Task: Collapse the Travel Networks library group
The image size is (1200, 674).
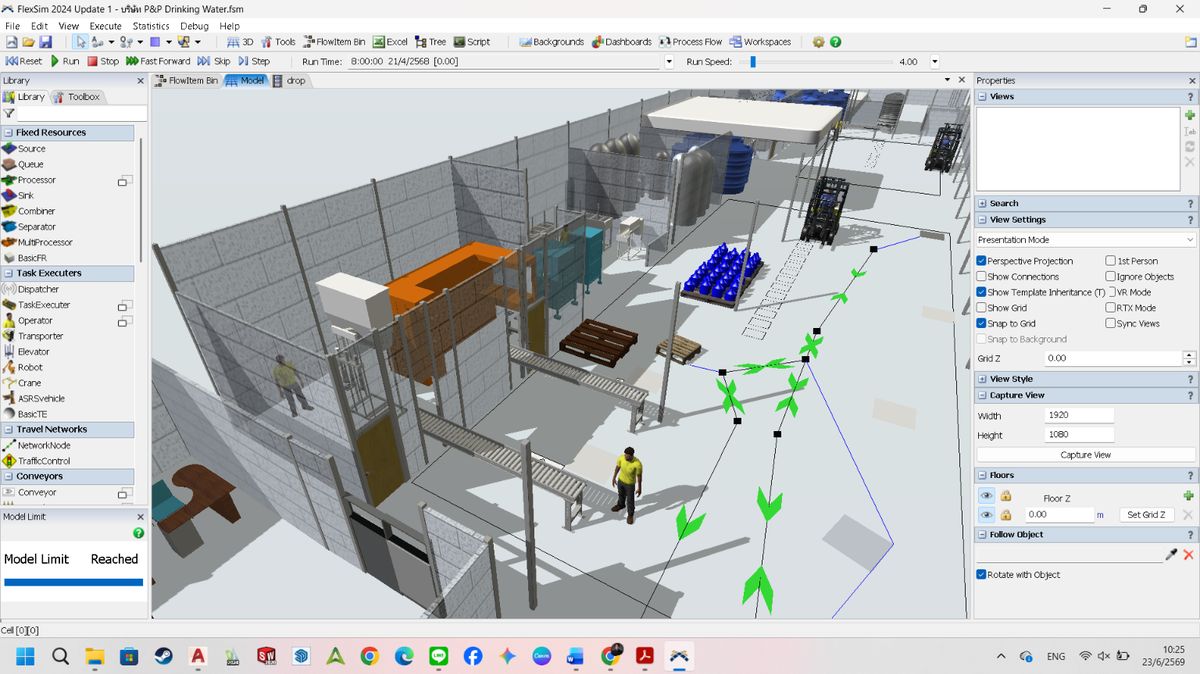Action: pos(9,429)
